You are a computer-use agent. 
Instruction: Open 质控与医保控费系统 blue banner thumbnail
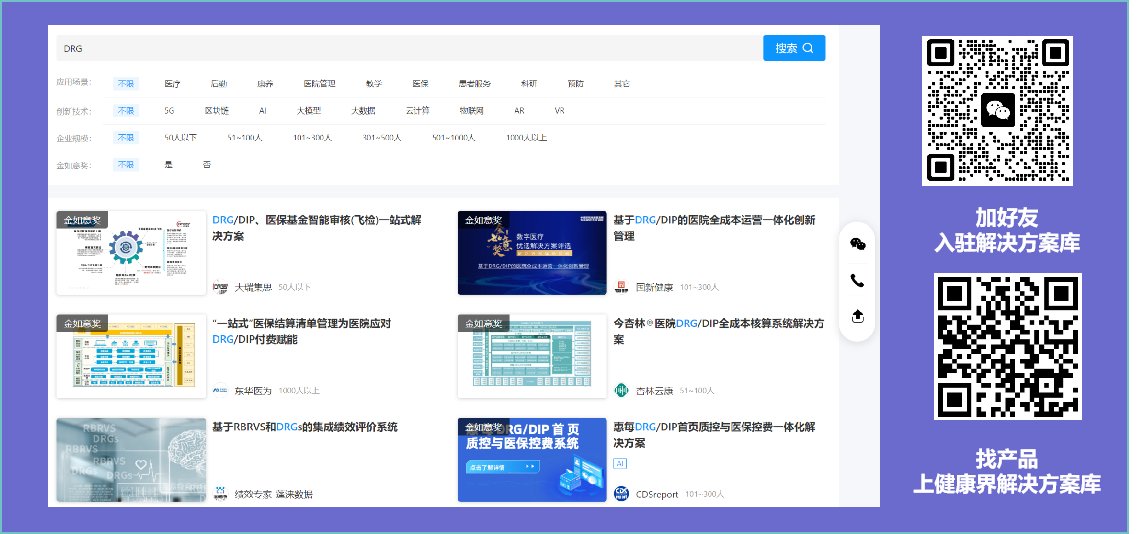coord(532,460)
